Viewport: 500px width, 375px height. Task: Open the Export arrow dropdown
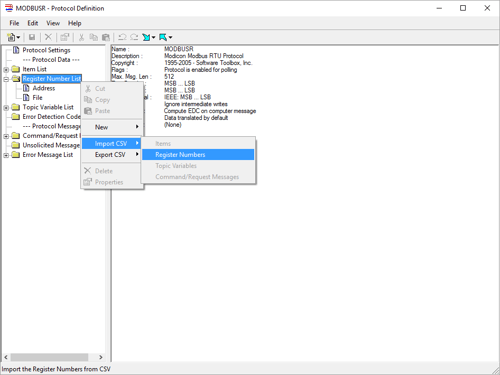(x=170, y=37)
